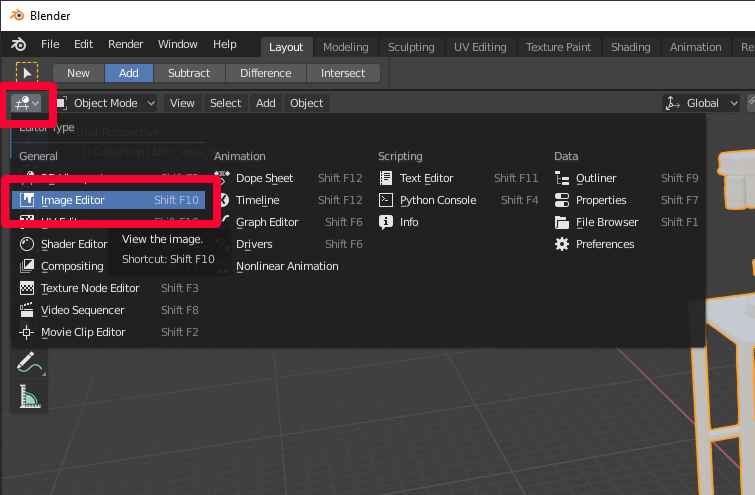Switch to Movie Clip Editor
Image resolution: width=755 pixels, height=495 pixels.
(x=109, y=332)
